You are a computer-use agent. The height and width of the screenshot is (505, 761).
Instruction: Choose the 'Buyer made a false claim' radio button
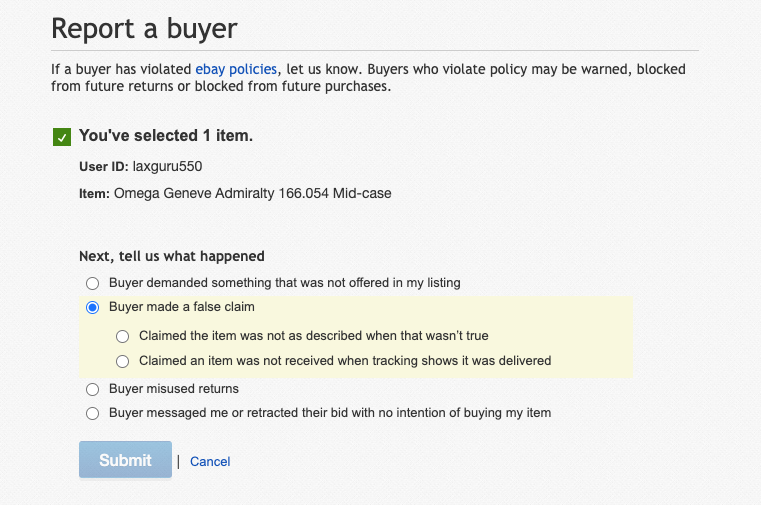(x=93, y=308)
